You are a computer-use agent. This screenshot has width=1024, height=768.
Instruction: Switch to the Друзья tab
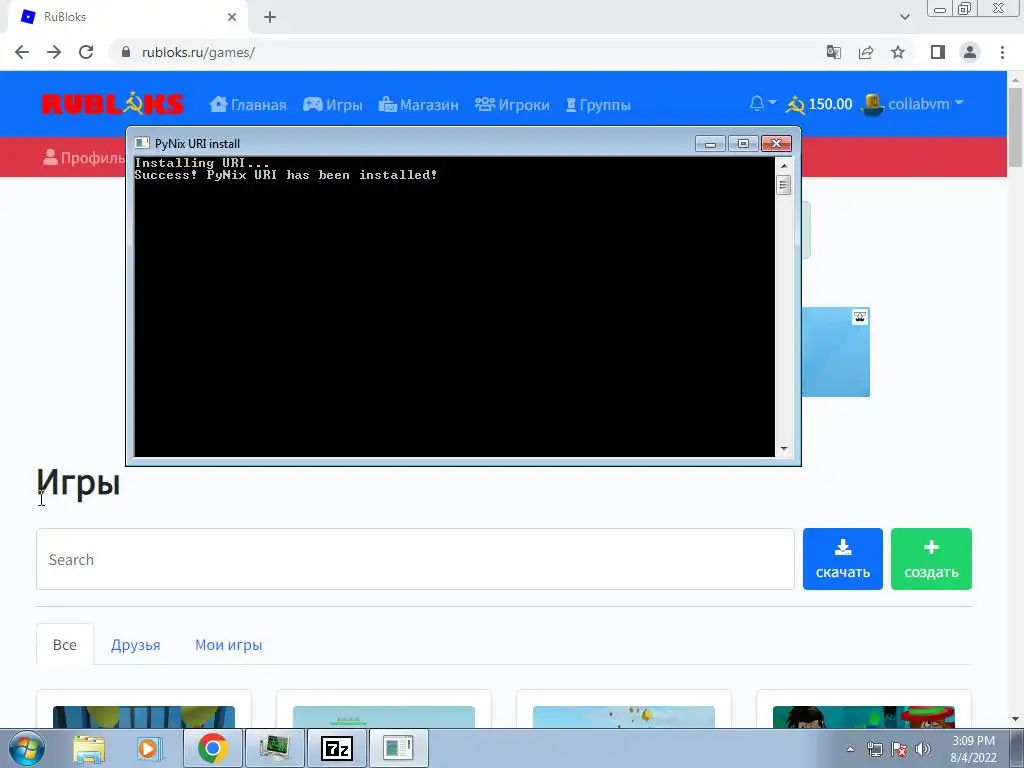(135, 645)
